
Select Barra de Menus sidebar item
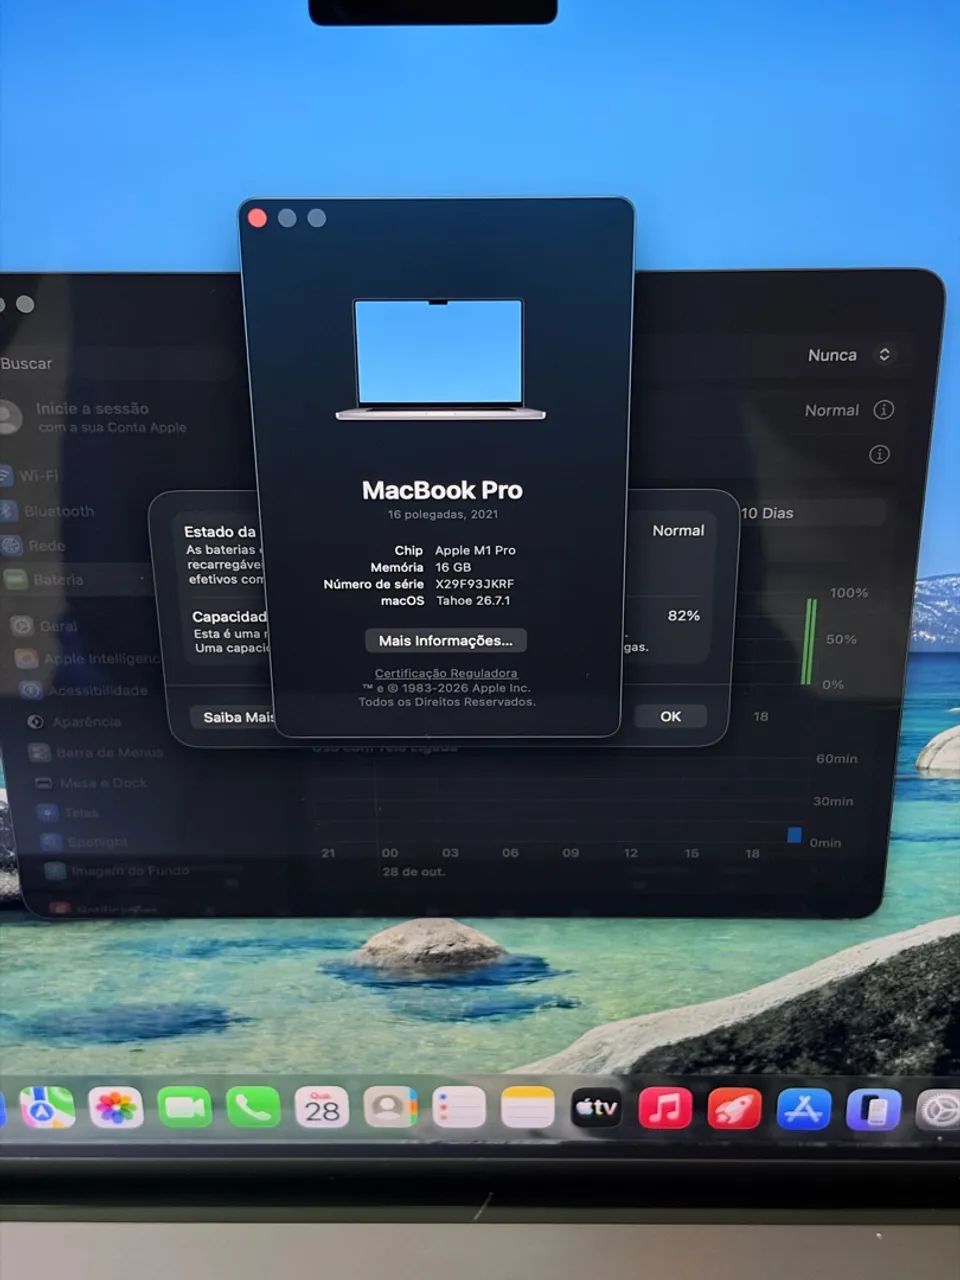[96, 752]
